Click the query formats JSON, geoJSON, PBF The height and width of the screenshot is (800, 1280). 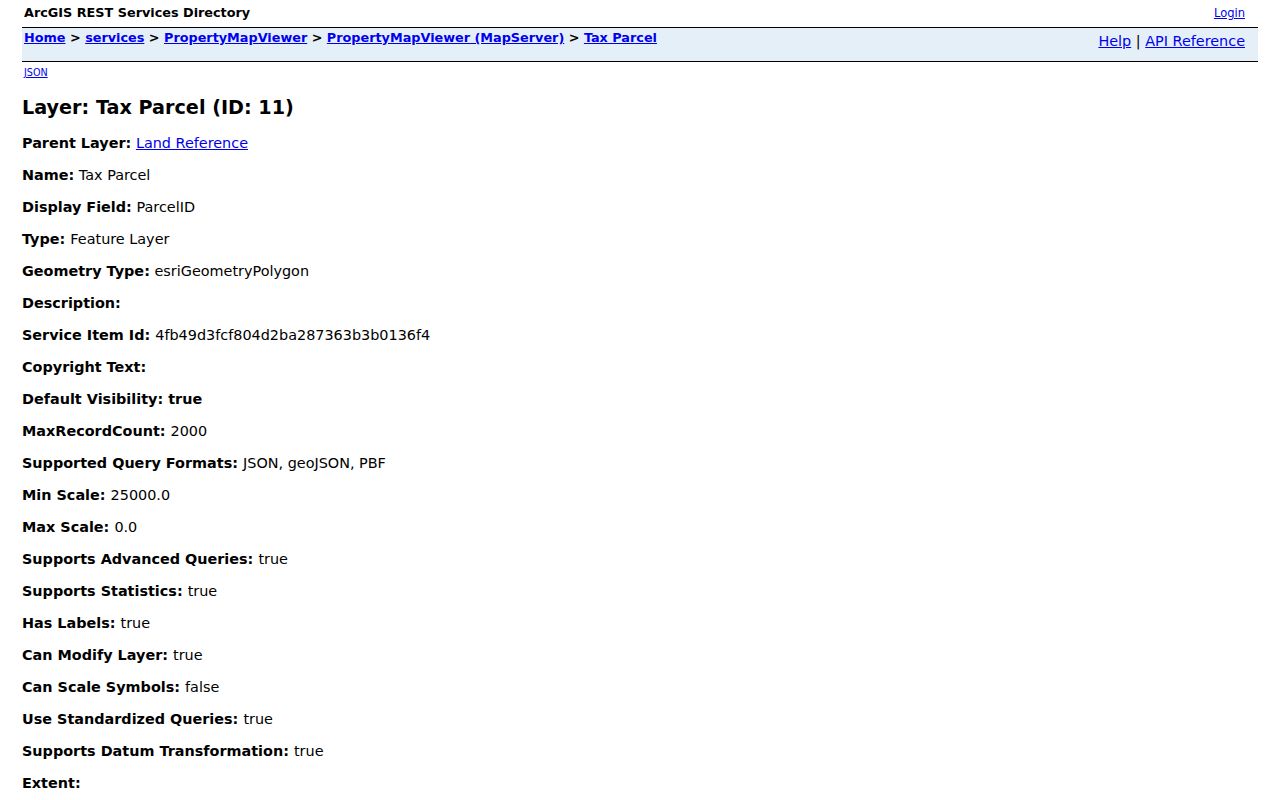[314, 463]
